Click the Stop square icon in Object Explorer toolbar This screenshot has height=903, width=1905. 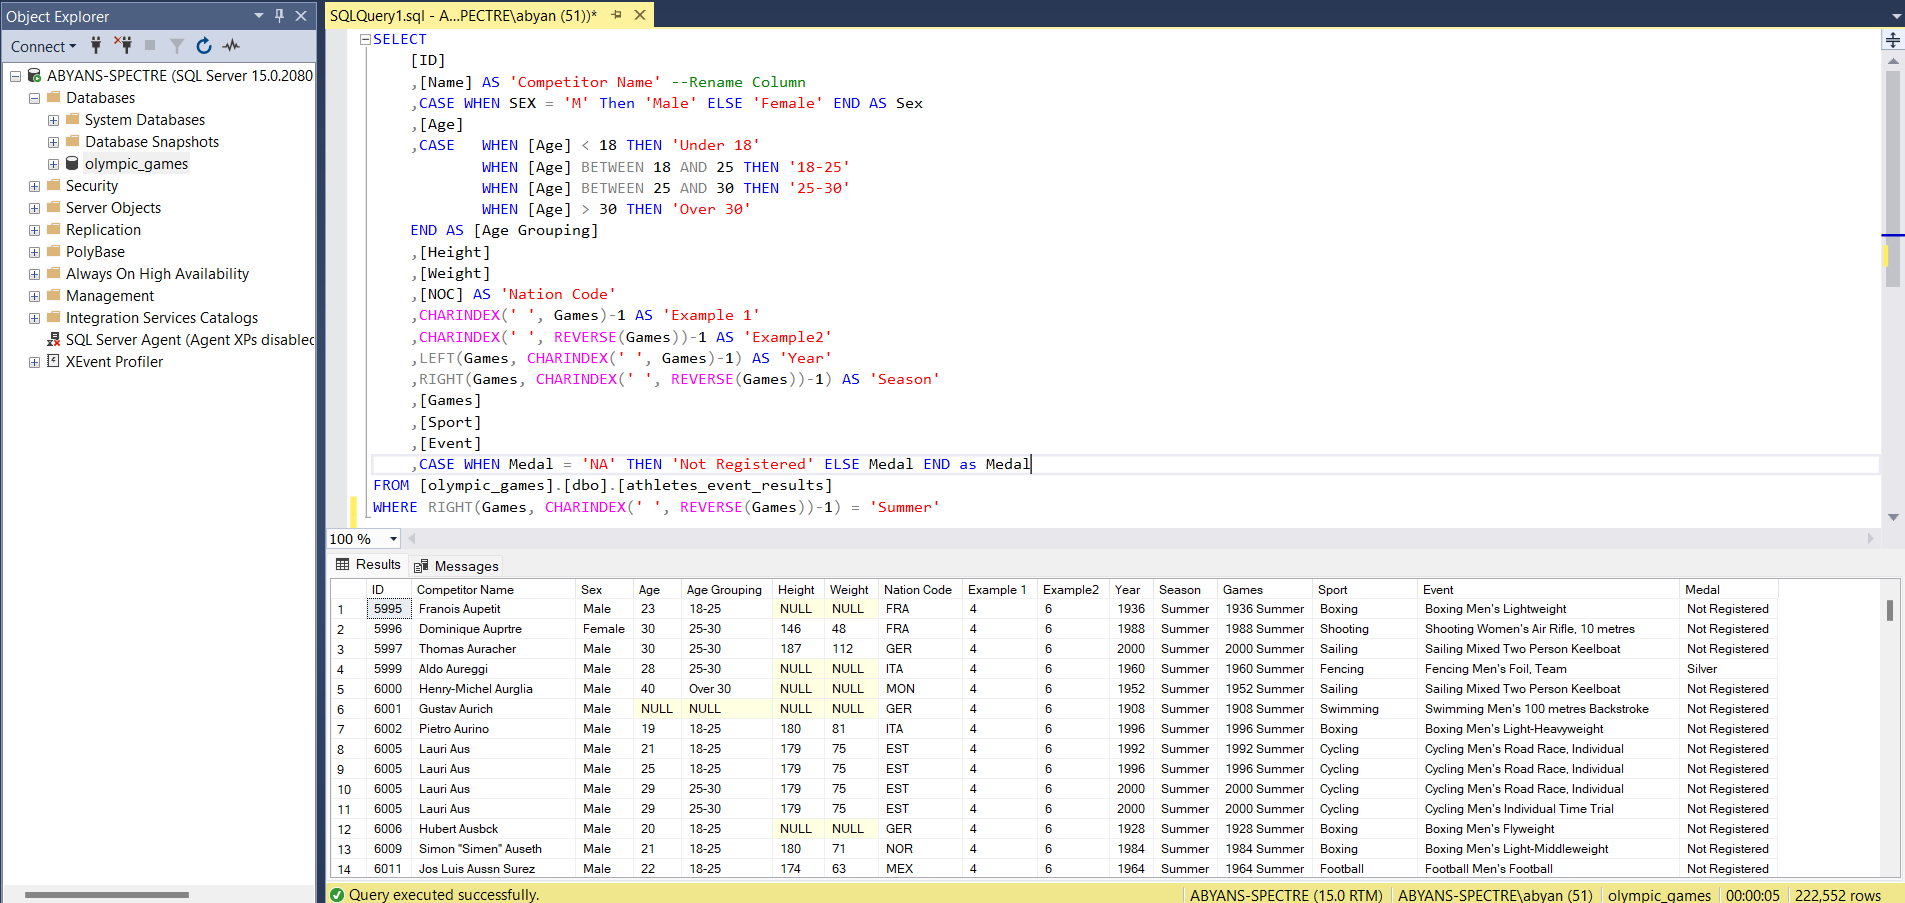[x=150, y=46]
